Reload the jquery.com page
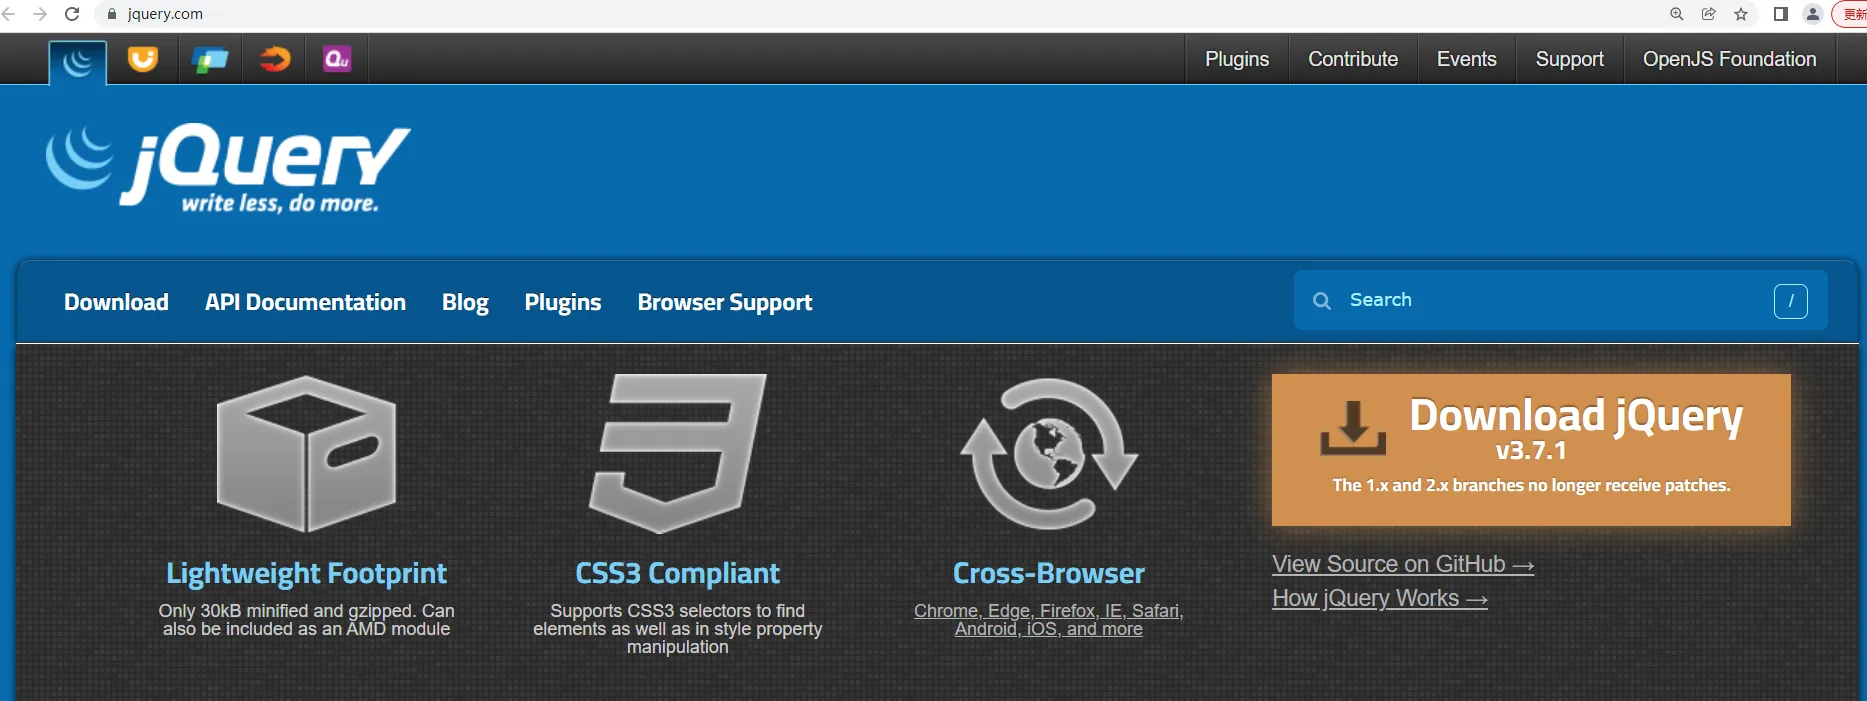1867x701 pixels. click(72, 14)
